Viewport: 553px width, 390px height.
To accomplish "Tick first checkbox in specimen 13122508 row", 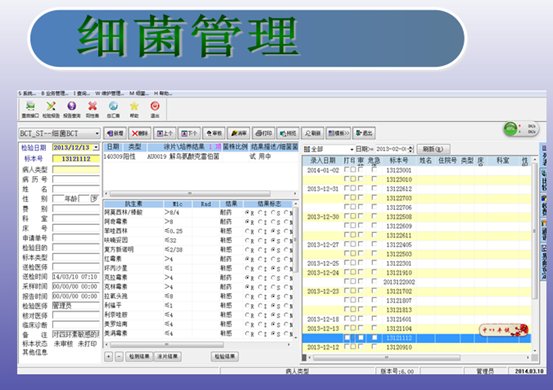I will 347,216.
